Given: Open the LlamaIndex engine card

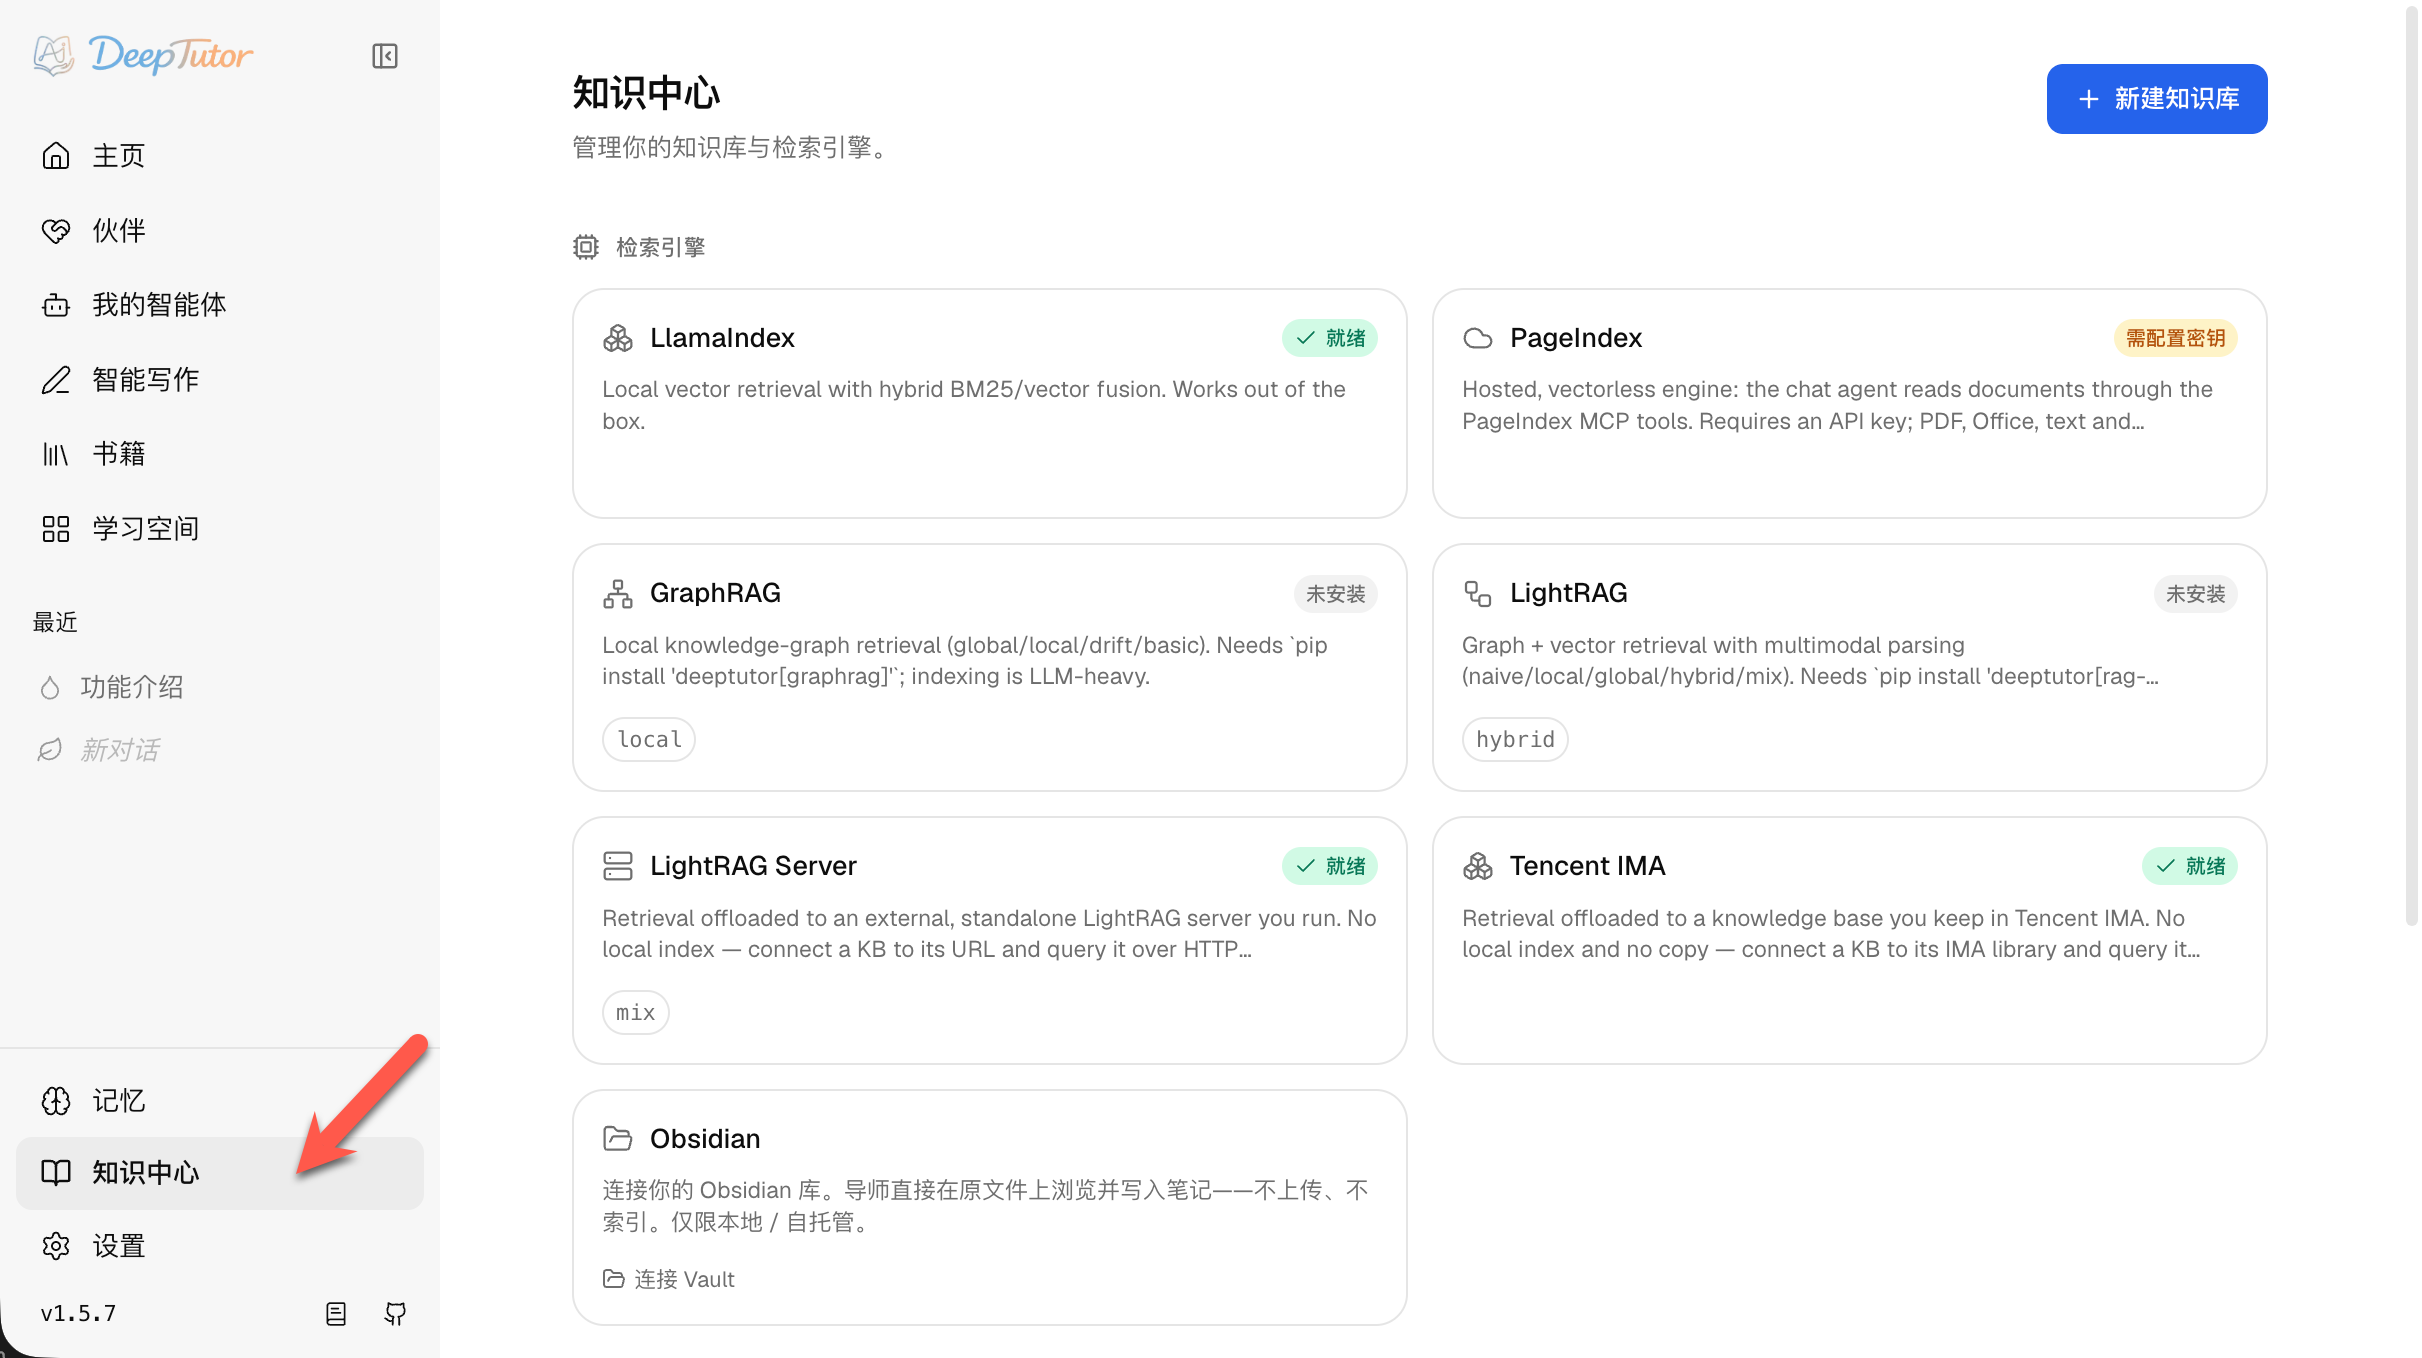Looking at the screenshot, I should click(989, 404).
